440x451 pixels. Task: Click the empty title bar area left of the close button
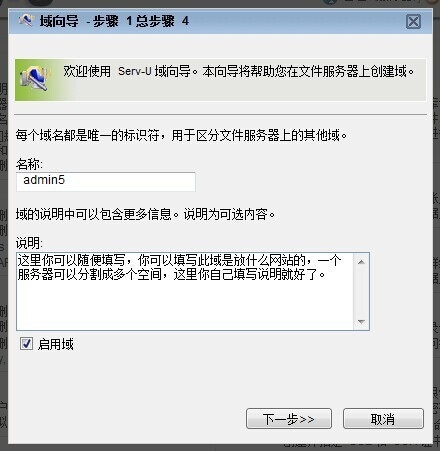point(297,21)
